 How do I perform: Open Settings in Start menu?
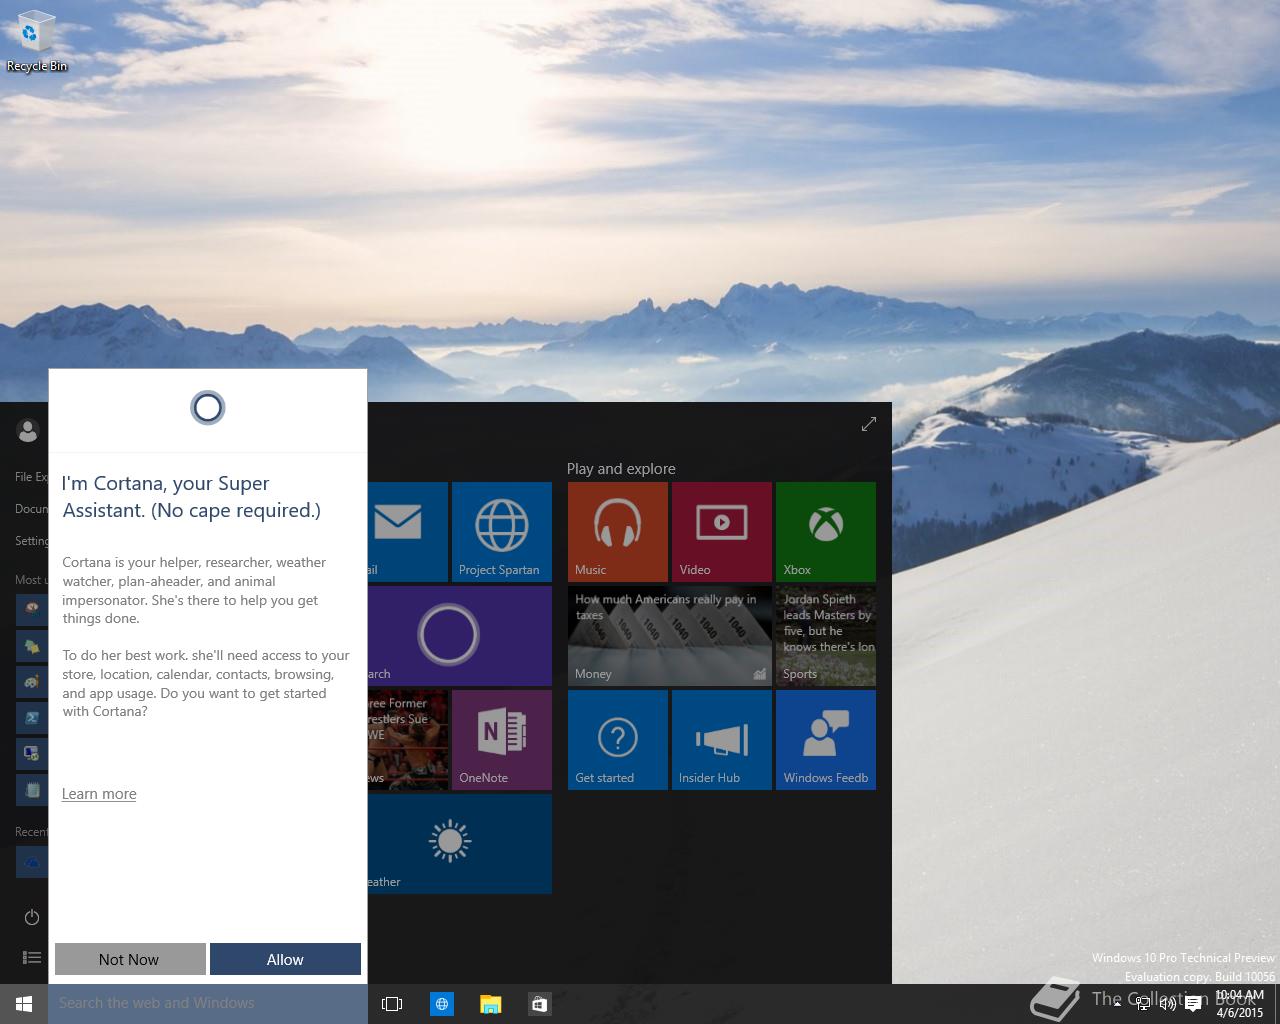point(30,541)
